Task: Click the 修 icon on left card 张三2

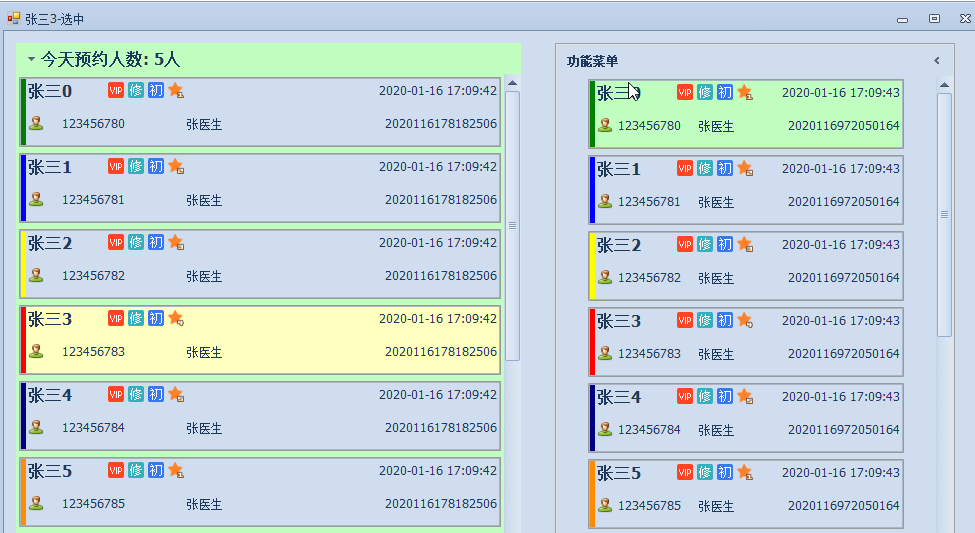Action: point(136,242)
